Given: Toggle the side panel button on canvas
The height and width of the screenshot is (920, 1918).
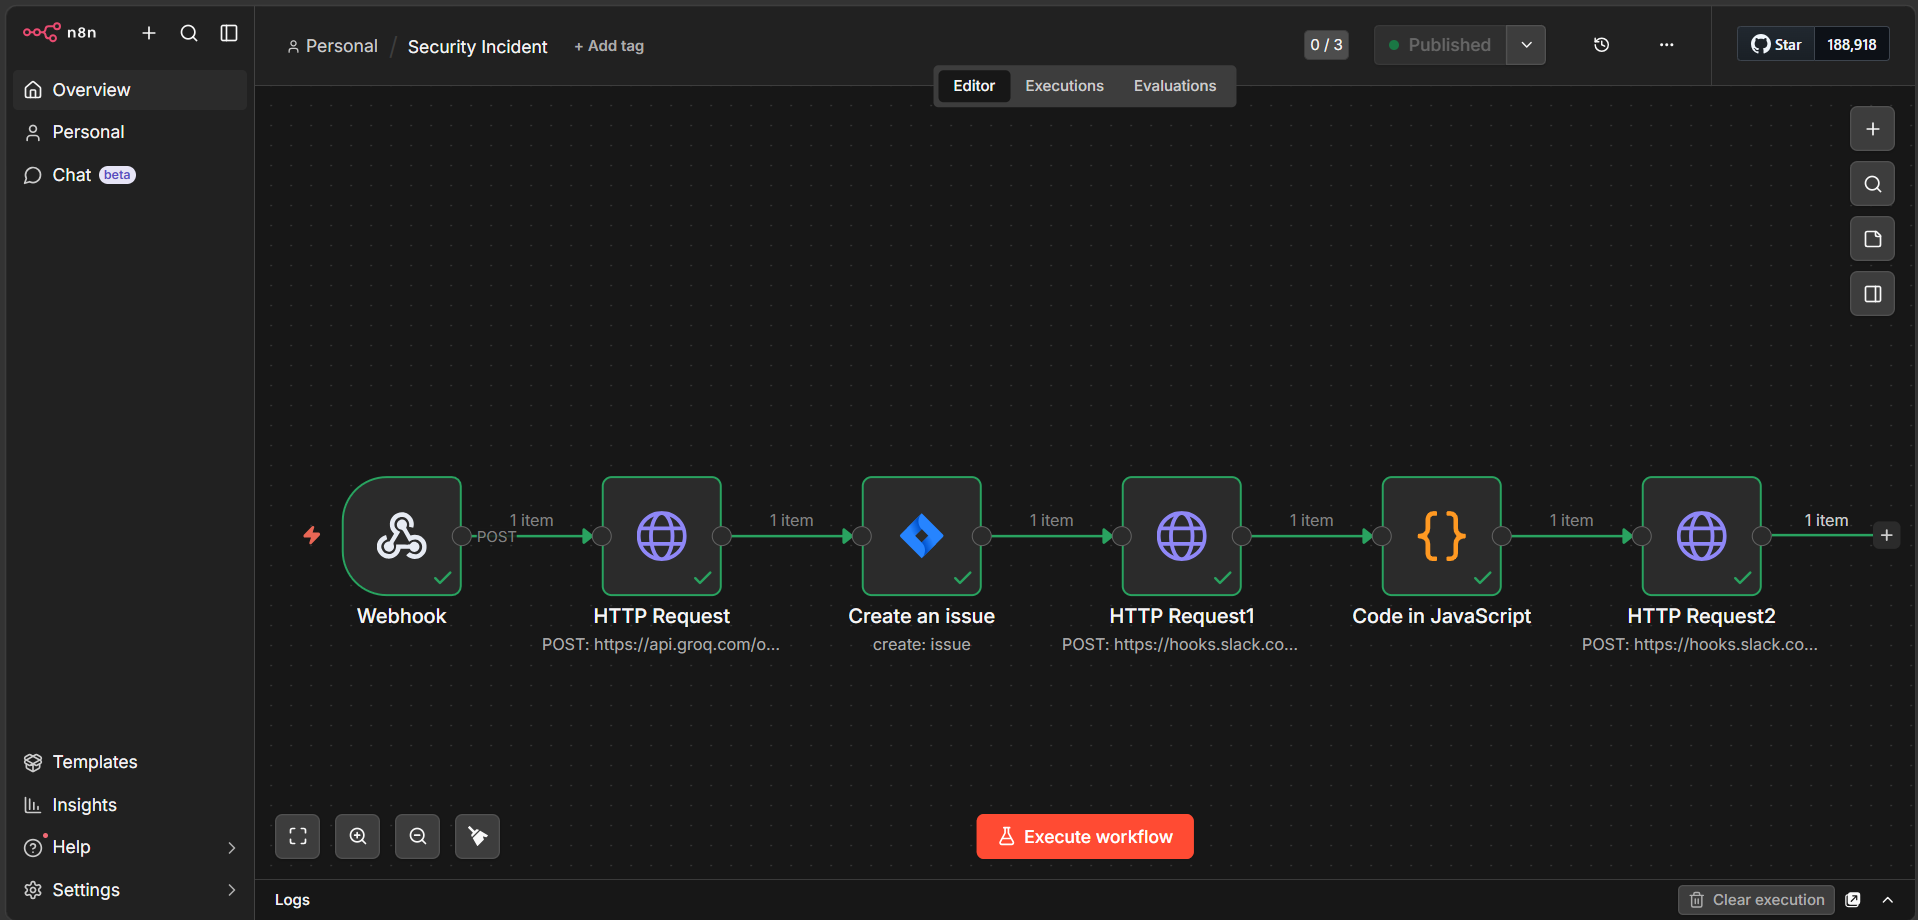Looking at the screenshot, I should 1873,294.
